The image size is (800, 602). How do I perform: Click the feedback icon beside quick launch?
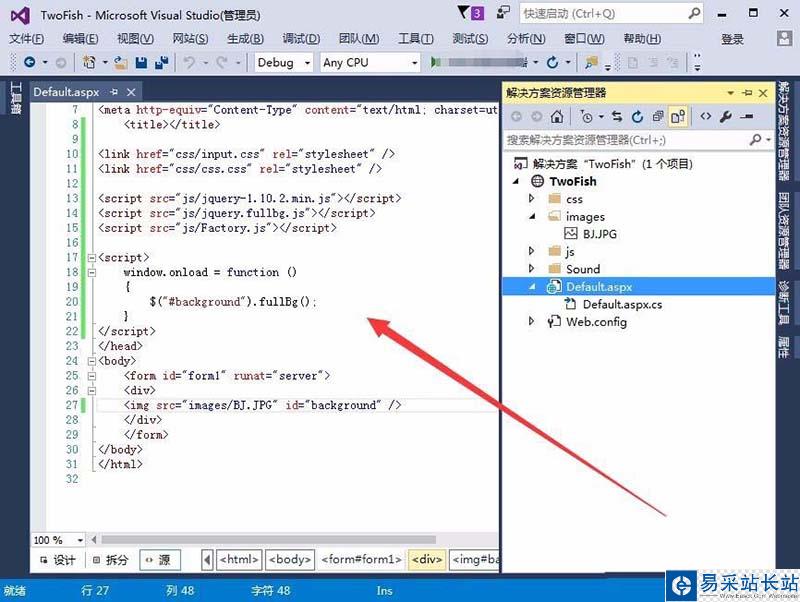coord(503,13)
